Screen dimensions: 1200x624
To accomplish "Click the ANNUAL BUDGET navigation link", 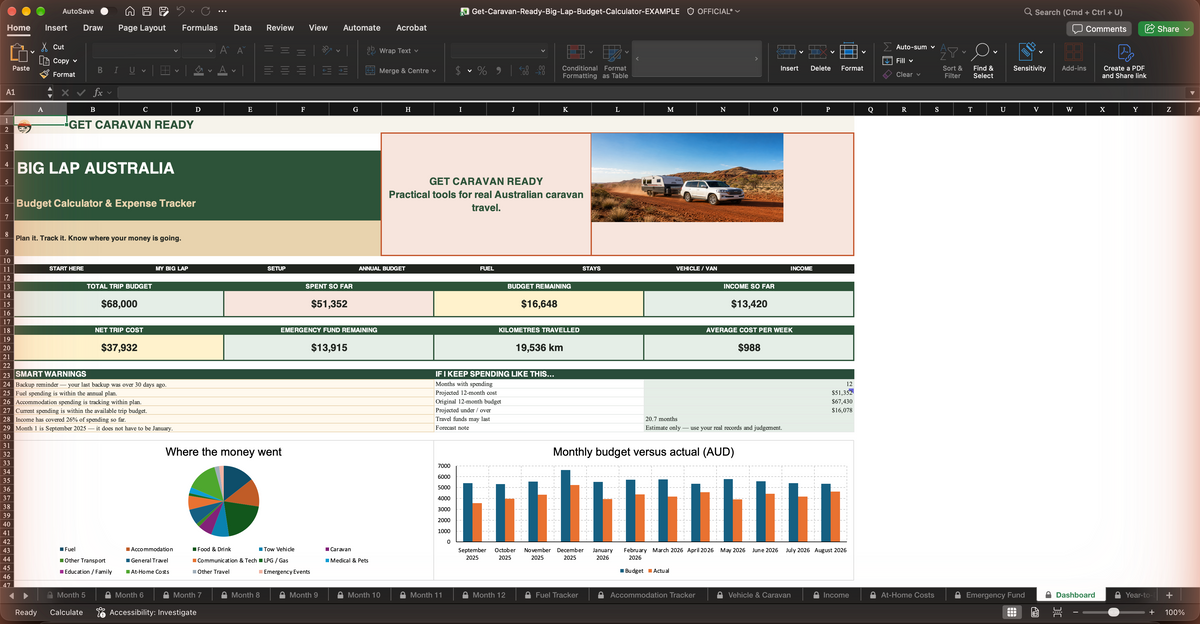I will [x=381, y=269].
